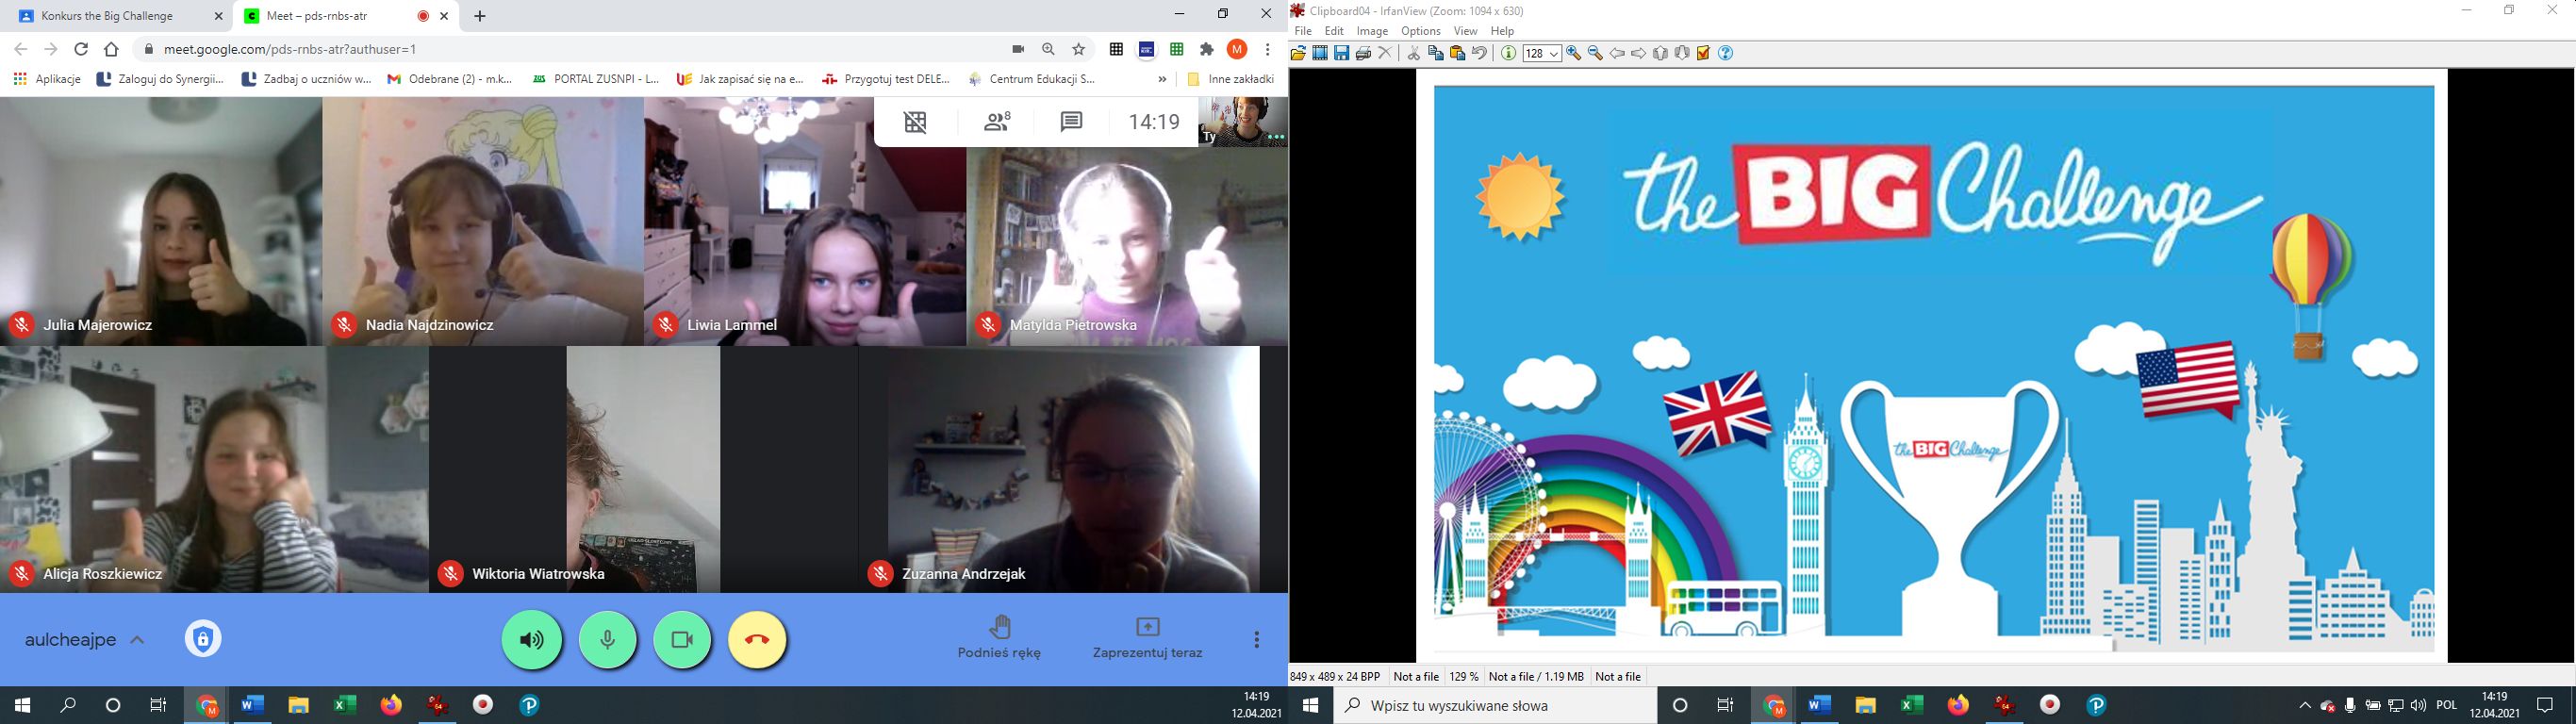Open Word from the right taskbar

(x=1819, y=705)
